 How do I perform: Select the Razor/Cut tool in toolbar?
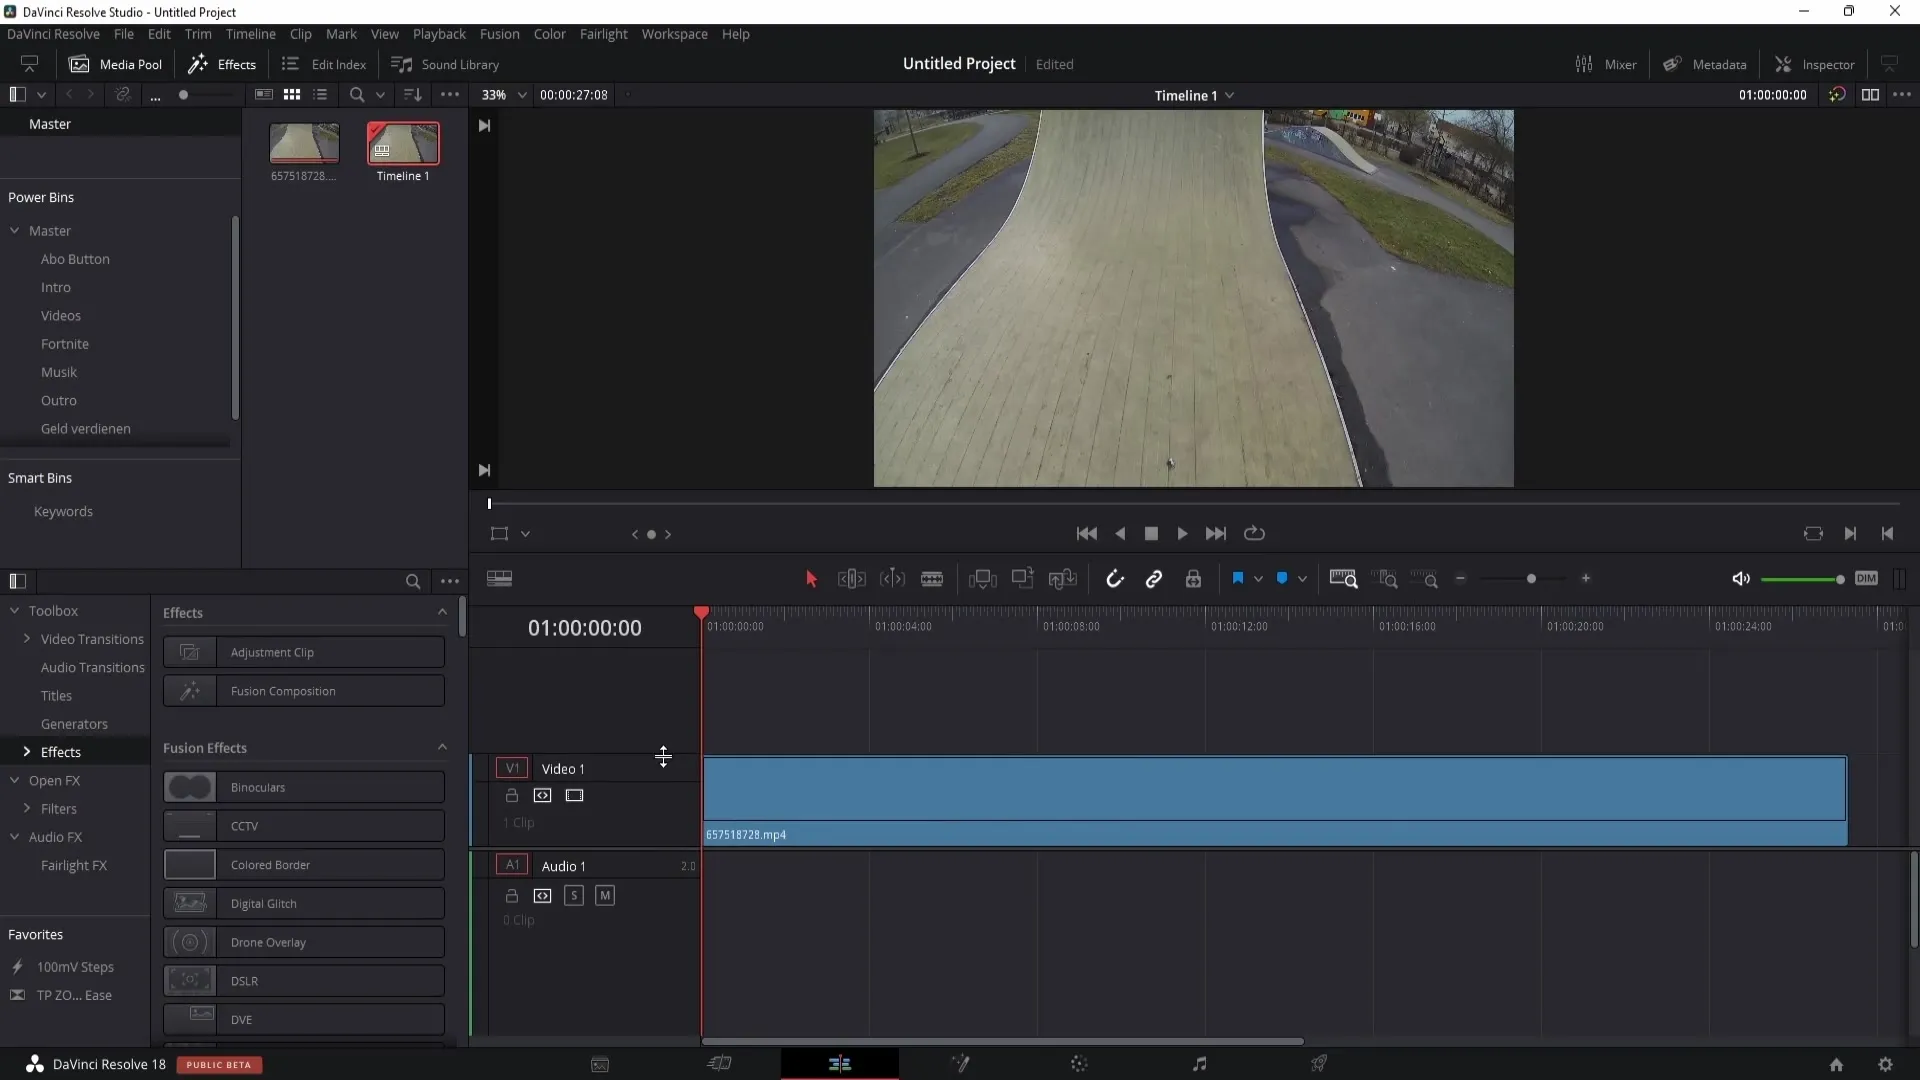click(x=935, y=580)
